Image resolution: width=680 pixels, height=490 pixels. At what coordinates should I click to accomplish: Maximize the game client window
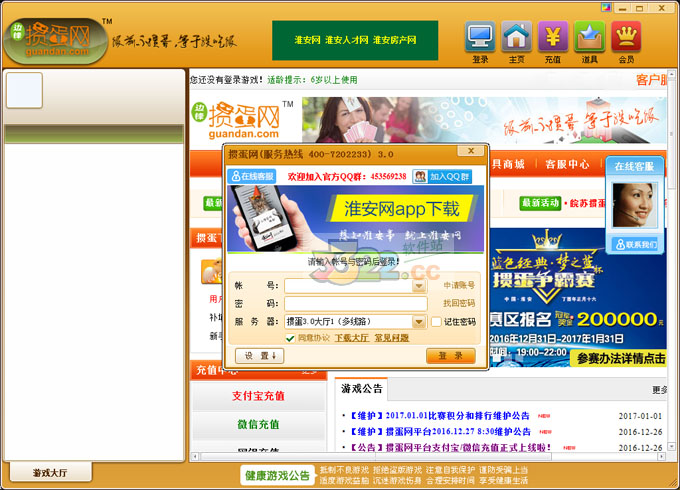(640, 8)
